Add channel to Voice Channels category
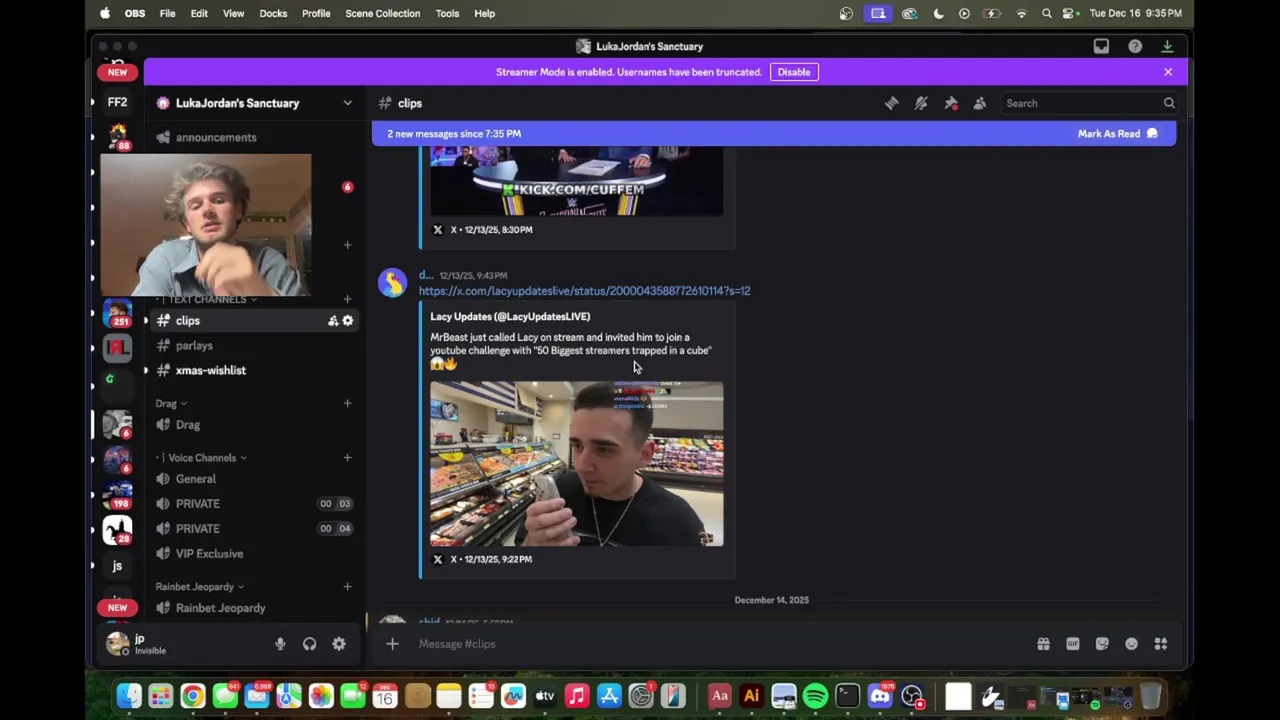 coord(347,457)
